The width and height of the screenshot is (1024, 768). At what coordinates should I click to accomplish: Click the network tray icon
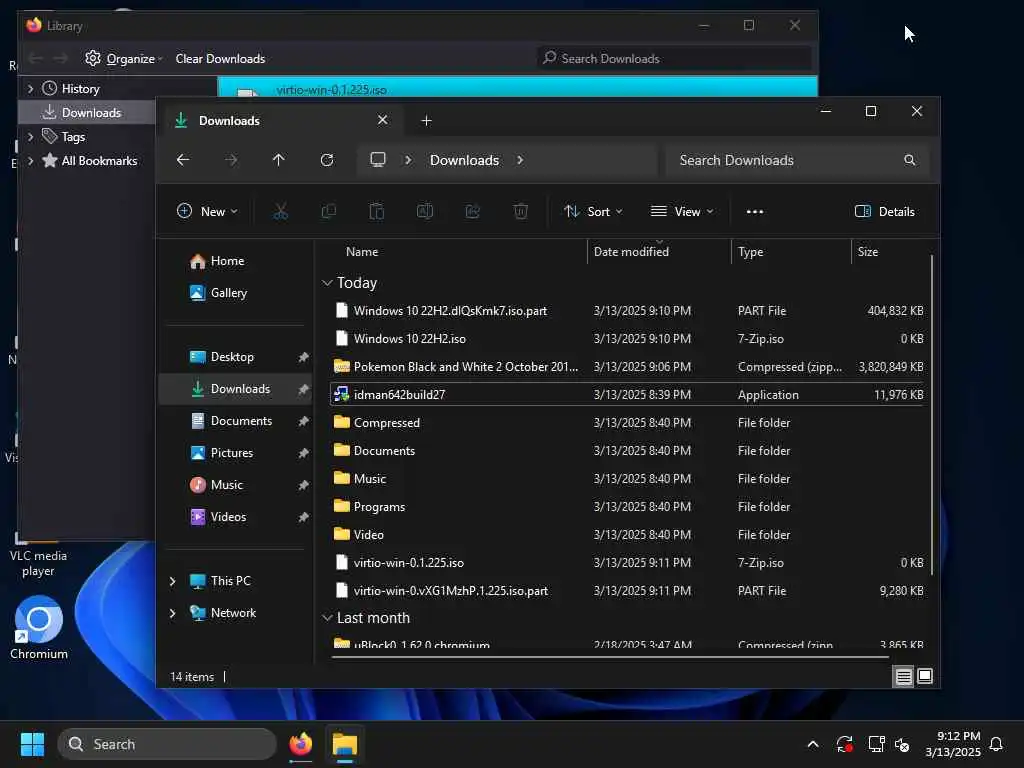pos(876,744)
